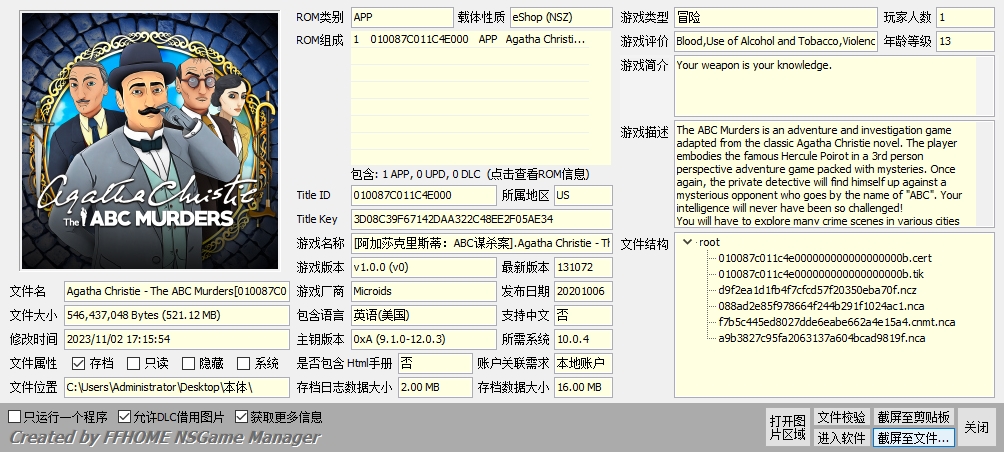The image size is (1004, 452).
Task: Click the Agatha Christie game cover image
Action: pos(149,140)
